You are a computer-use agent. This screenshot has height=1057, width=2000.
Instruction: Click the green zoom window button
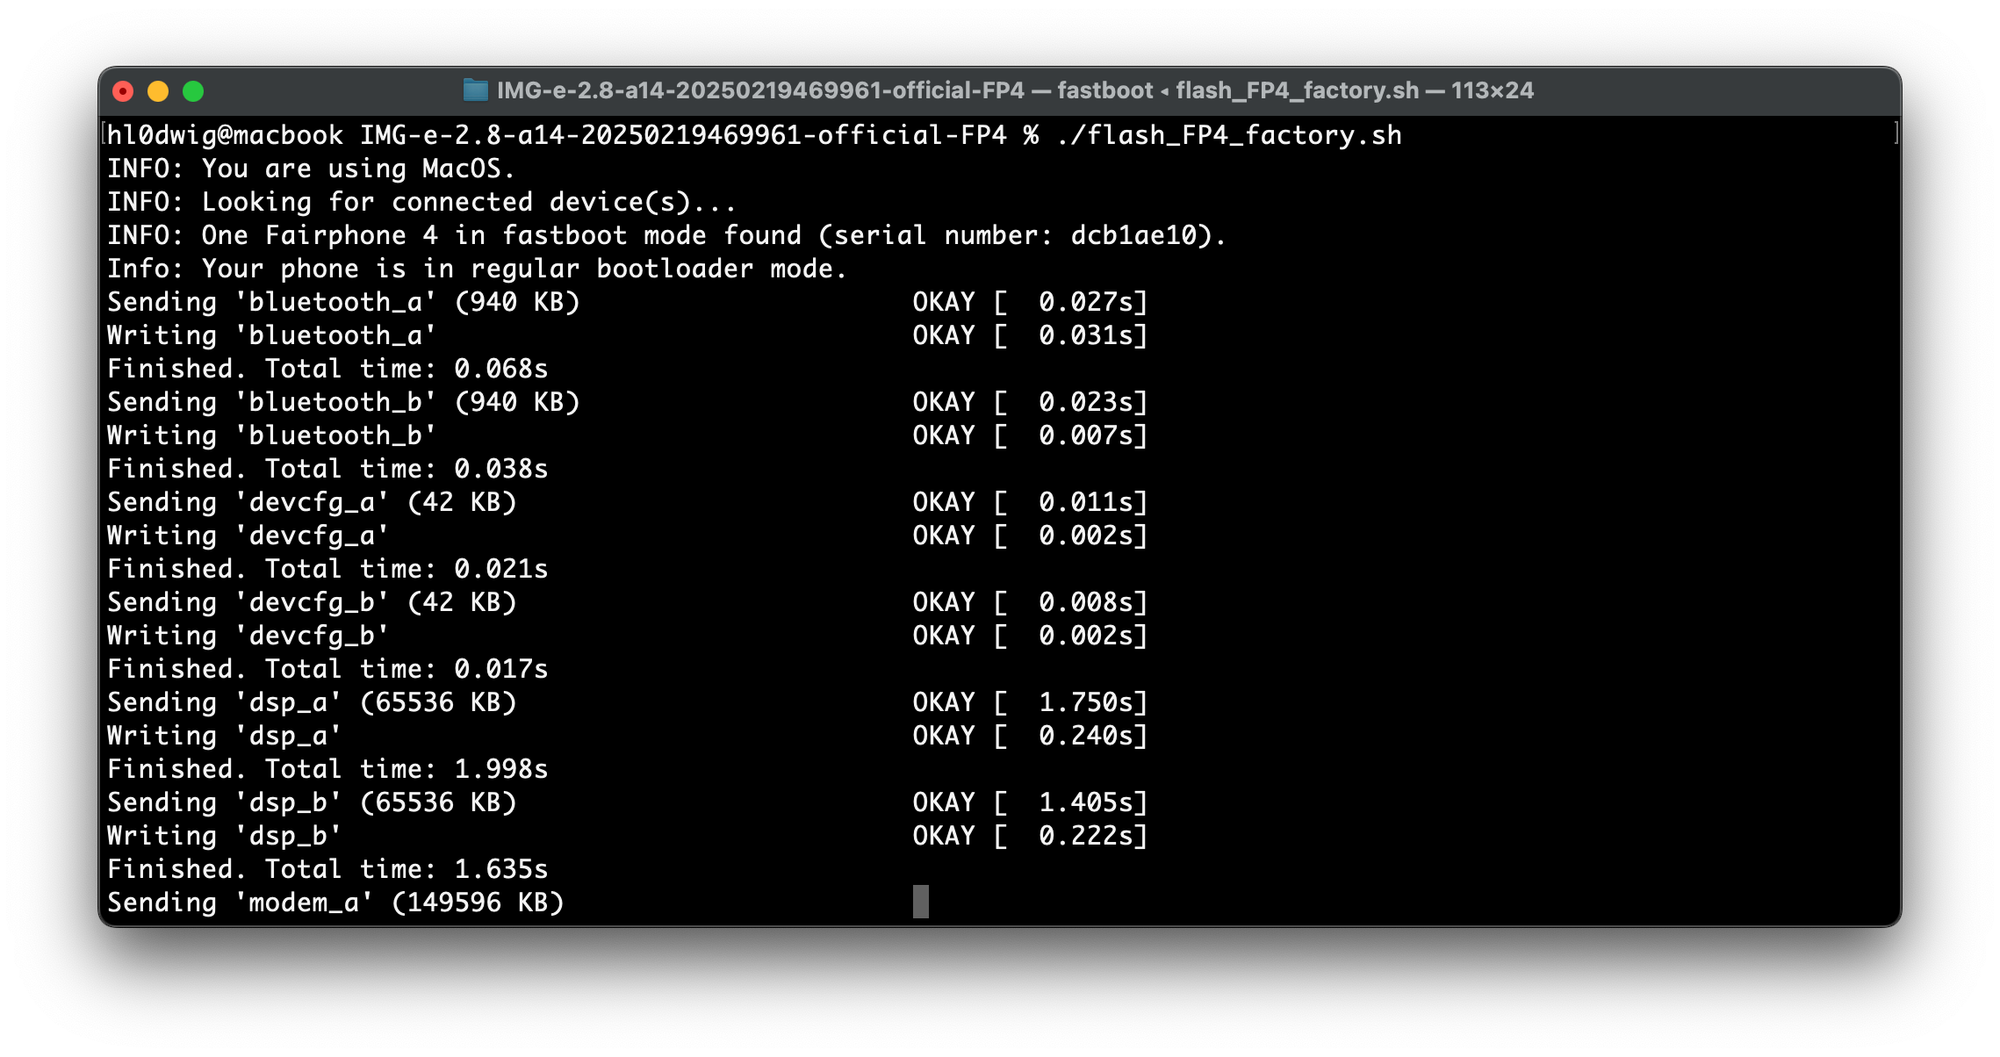(193, 92)
